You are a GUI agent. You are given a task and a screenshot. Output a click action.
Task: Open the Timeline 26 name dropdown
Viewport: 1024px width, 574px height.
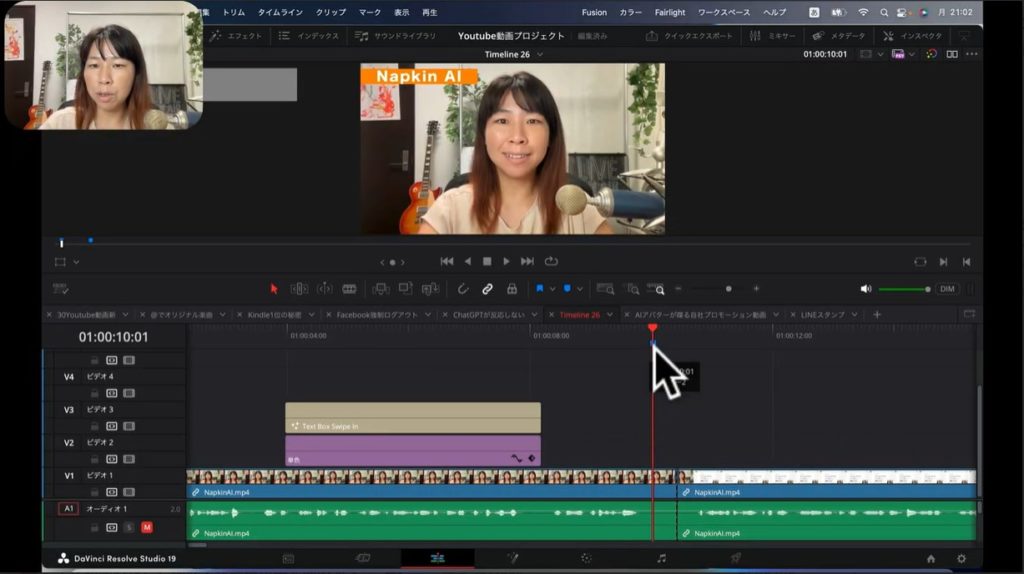(541, 54)
